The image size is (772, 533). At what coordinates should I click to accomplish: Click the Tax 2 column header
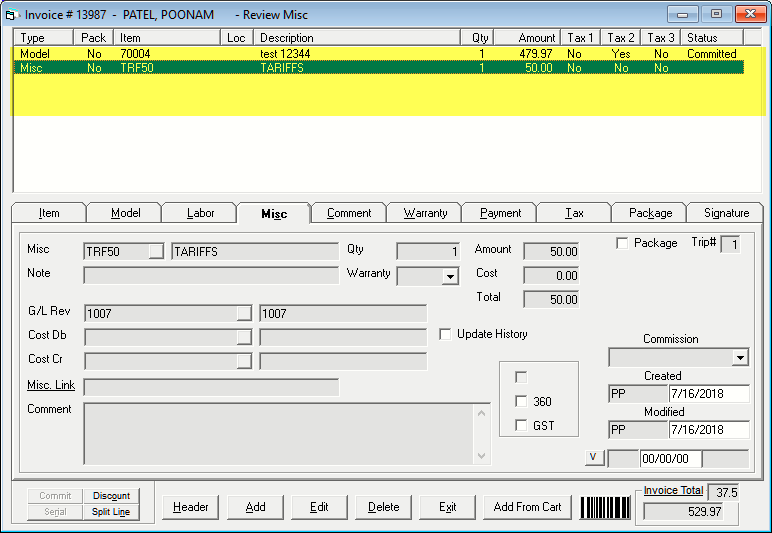[620, 38]
